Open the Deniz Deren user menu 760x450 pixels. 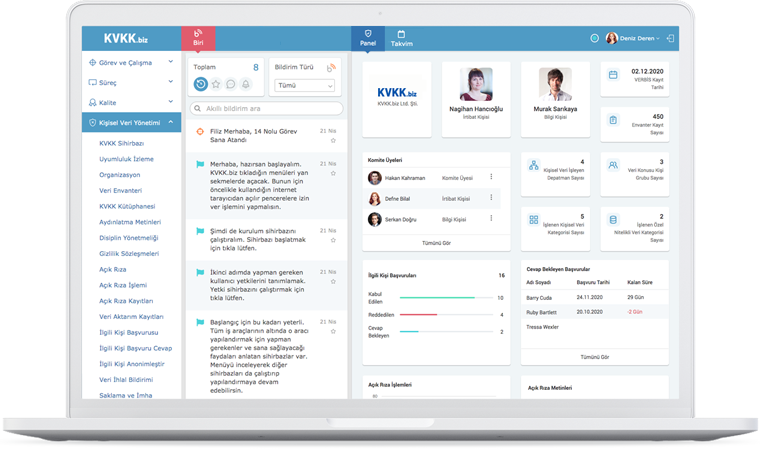point(632,38)
